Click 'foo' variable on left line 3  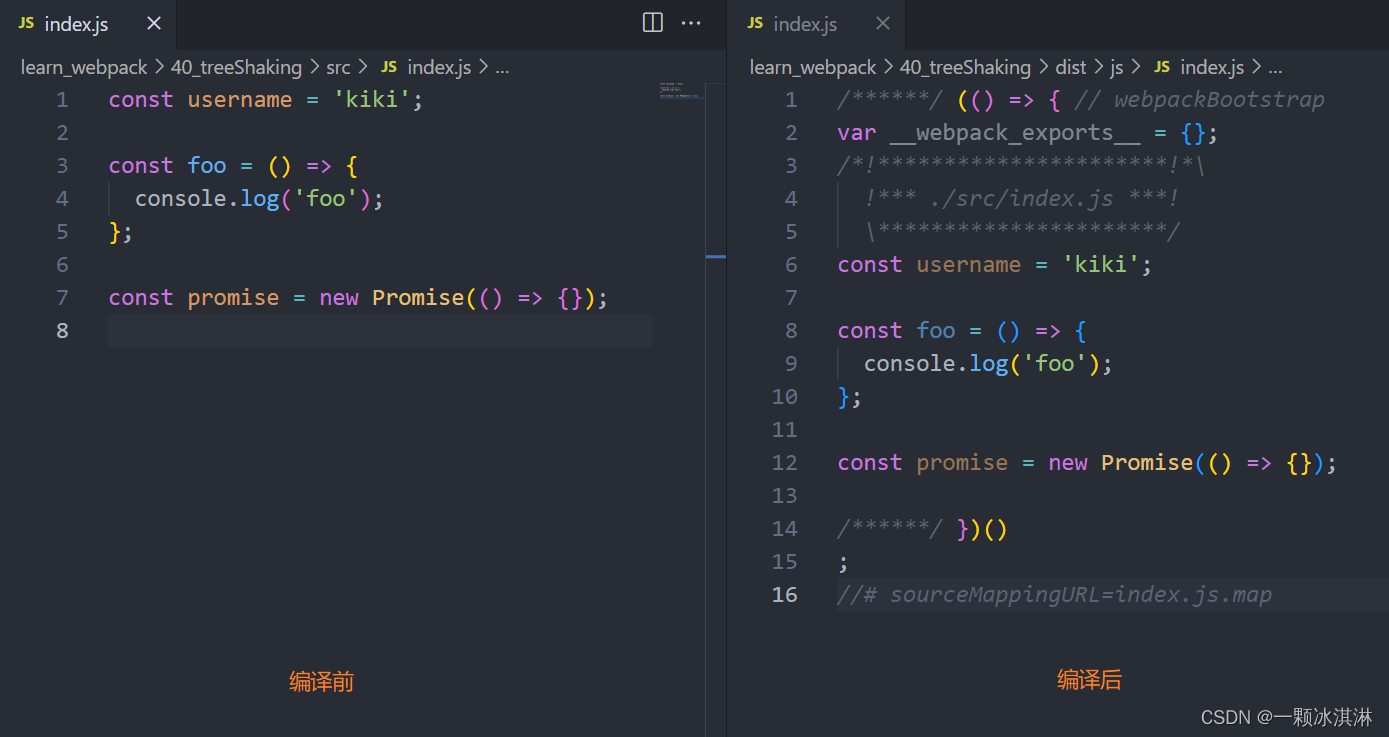coord(207,165)
